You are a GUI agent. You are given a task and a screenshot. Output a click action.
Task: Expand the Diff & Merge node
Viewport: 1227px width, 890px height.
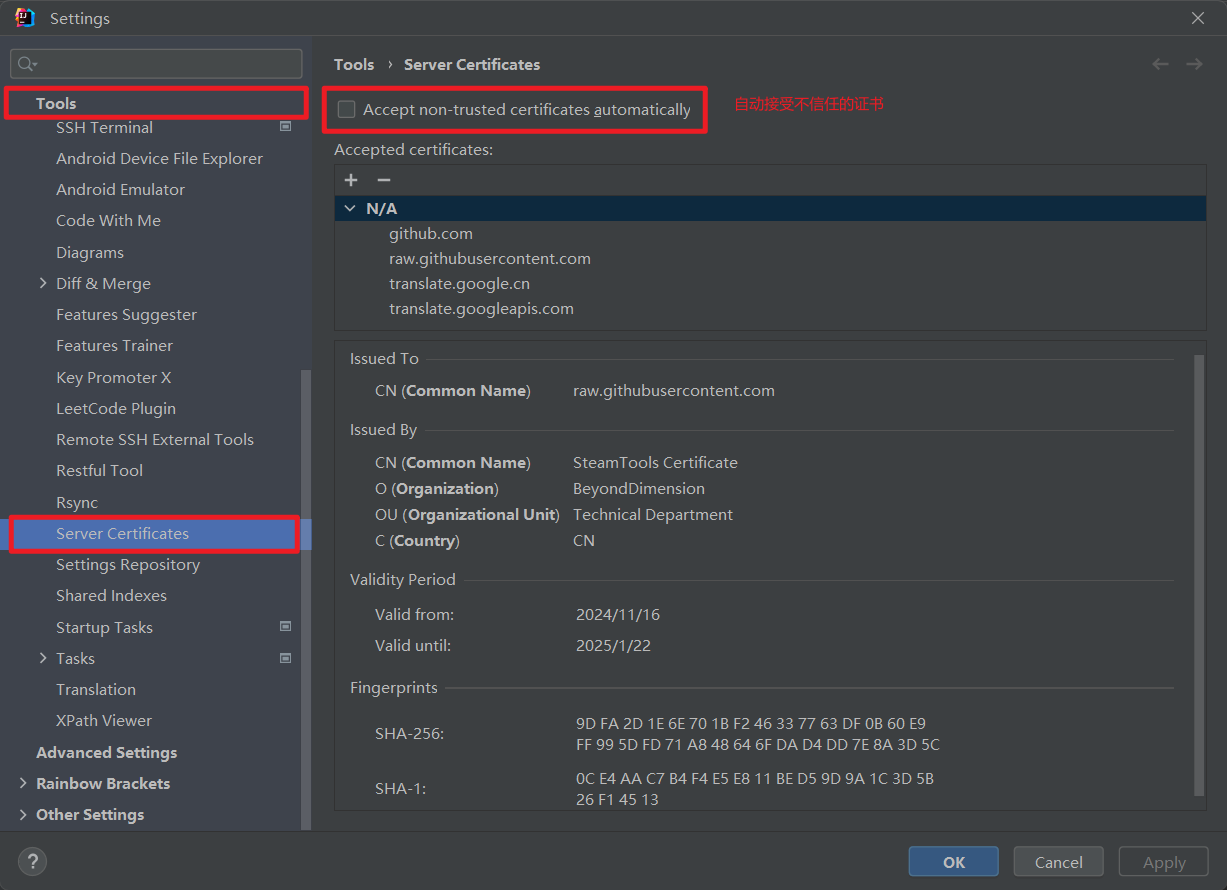[43, 283]
